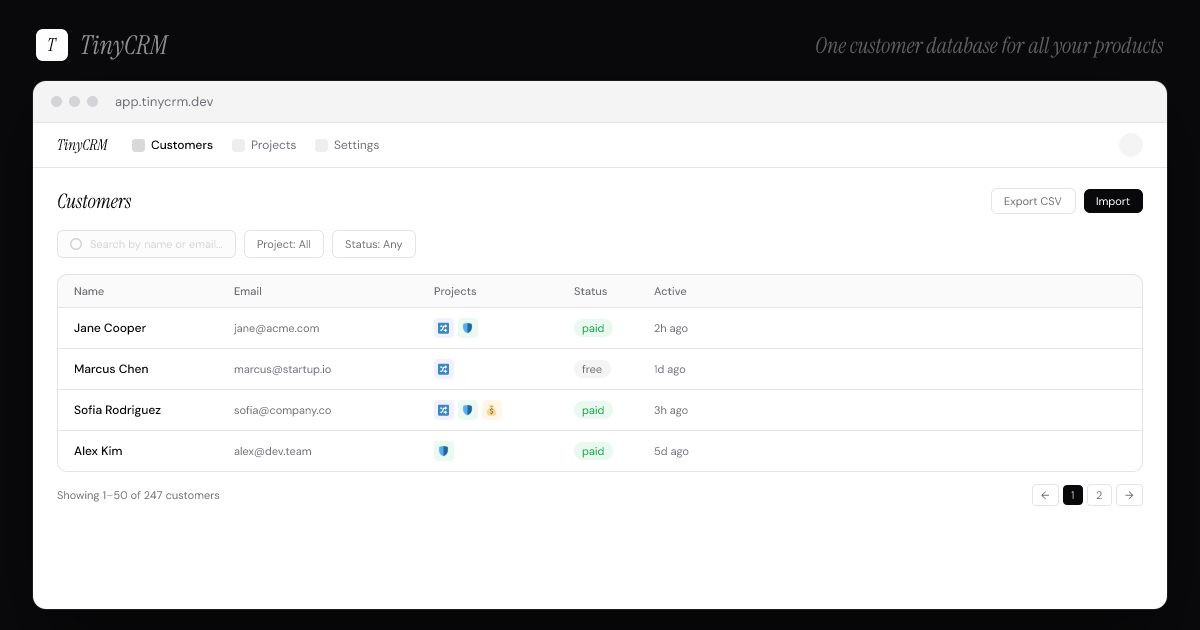Open the Projects nav tab
The image size is (1200, 630).
[264, 145]
